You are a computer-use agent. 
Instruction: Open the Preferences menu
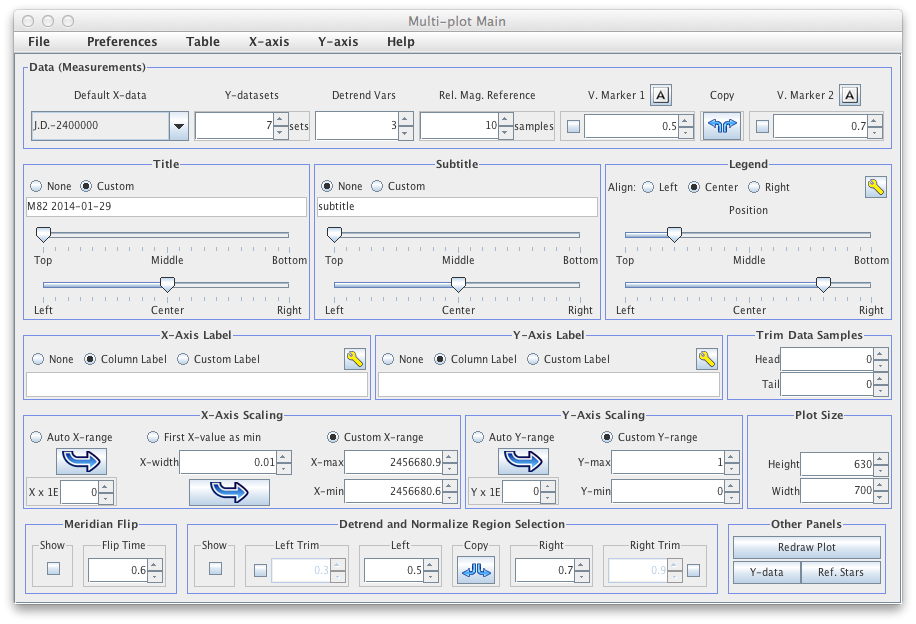[x=122, y=42]
